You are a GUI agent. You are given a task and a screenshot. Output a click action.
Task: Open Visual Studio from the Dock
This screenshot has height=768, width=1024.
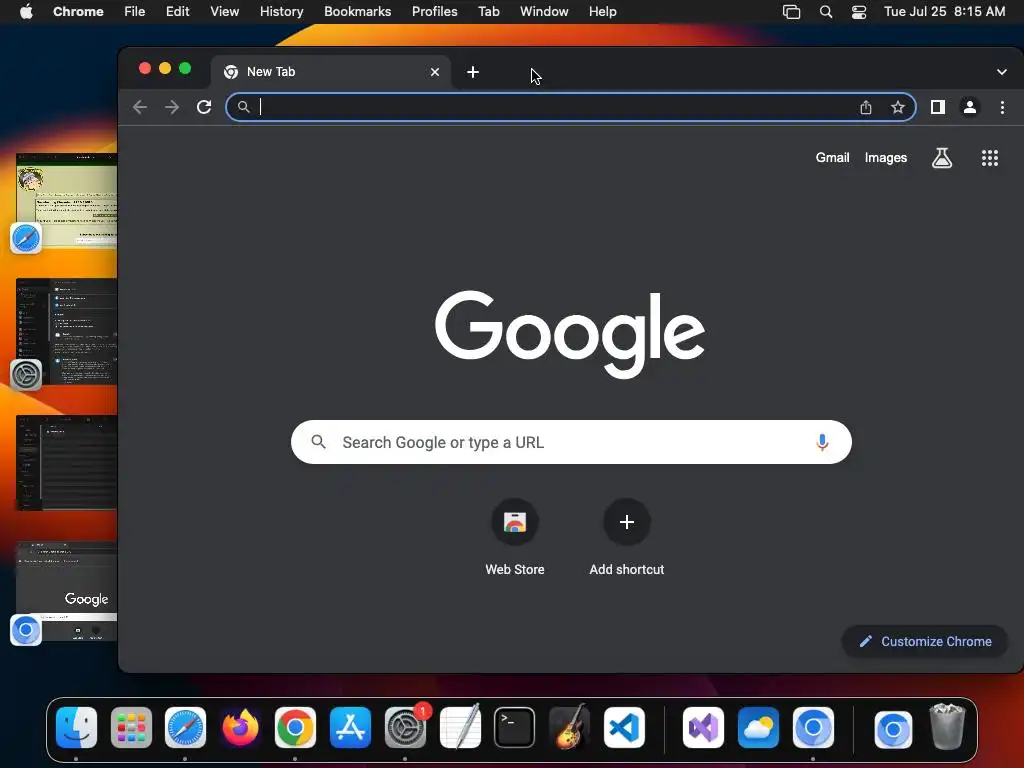[x=703, y=728]
